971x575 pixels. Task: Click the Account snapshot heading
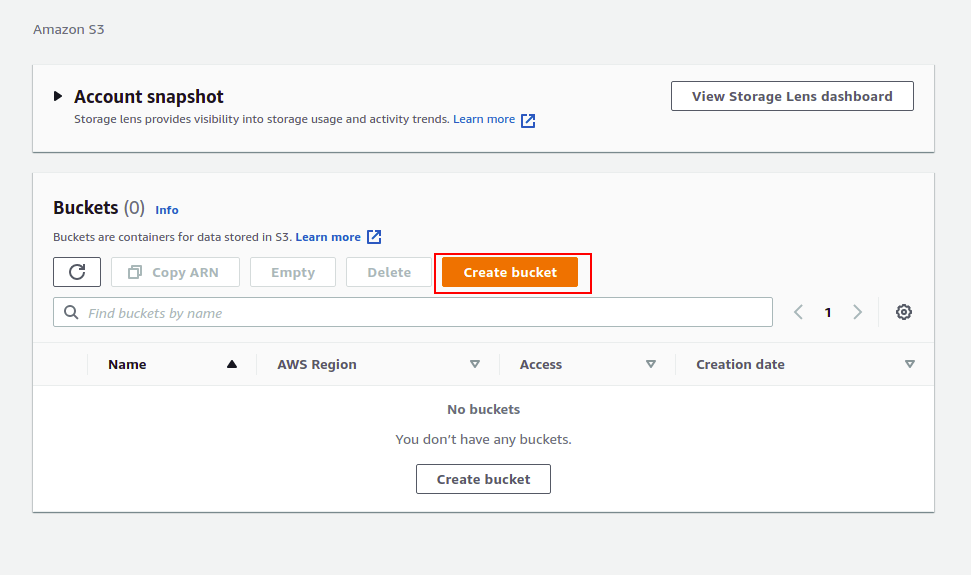149,97
